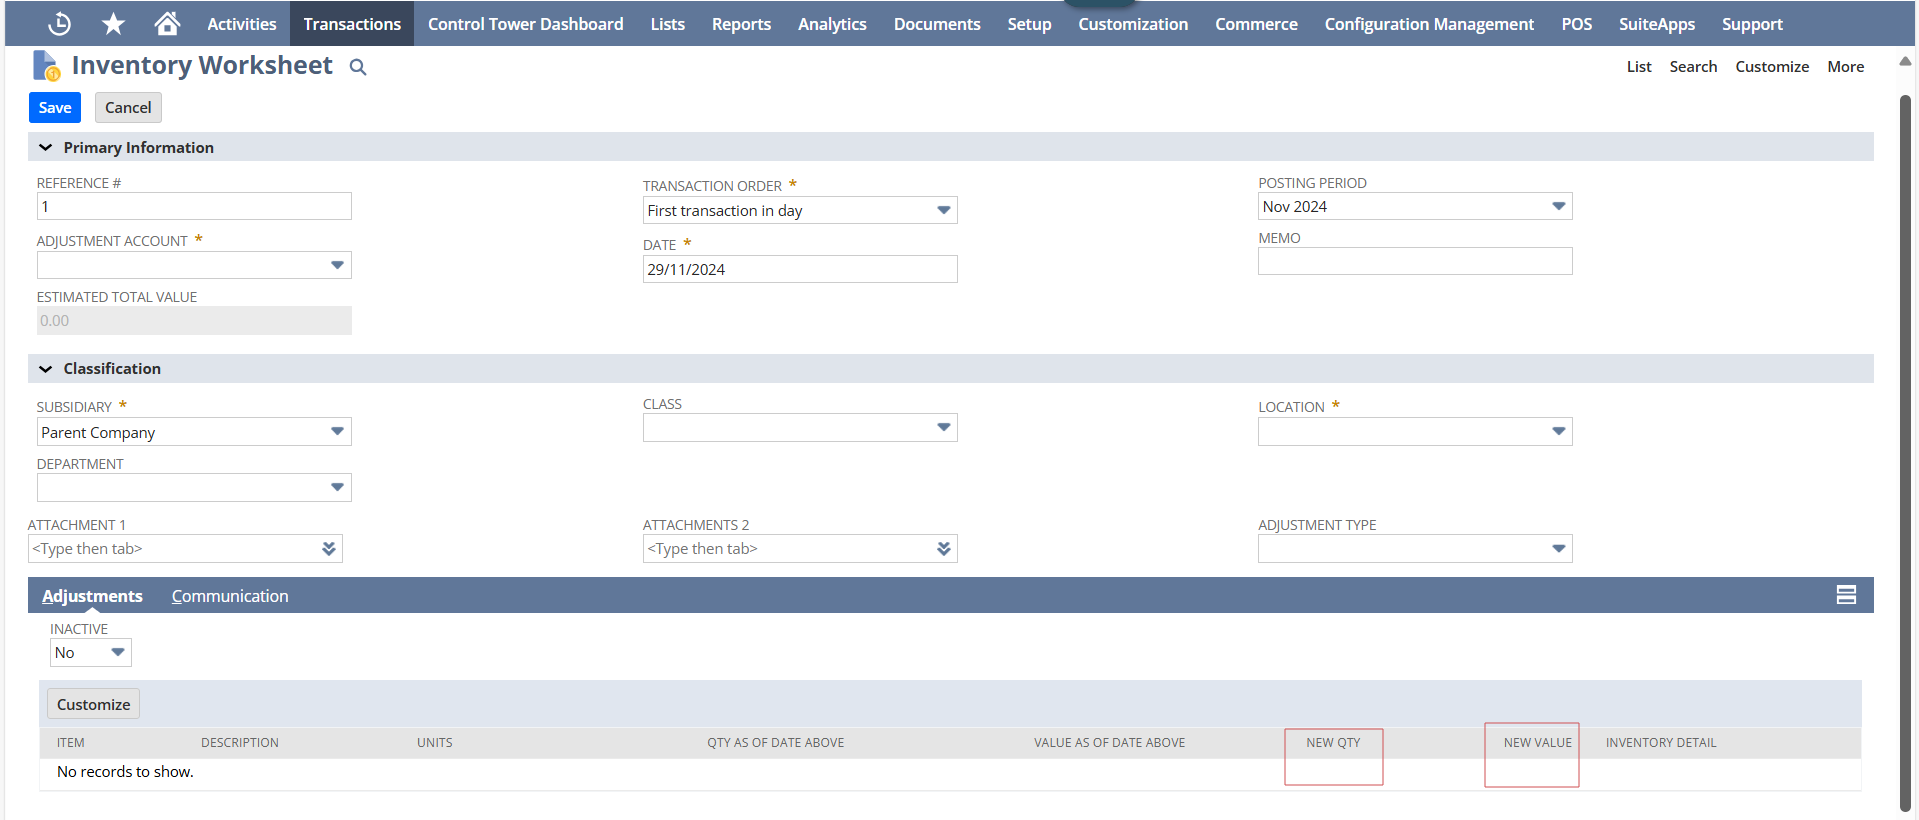Click the vertical page scrollbar

(x=1905, y=450)
